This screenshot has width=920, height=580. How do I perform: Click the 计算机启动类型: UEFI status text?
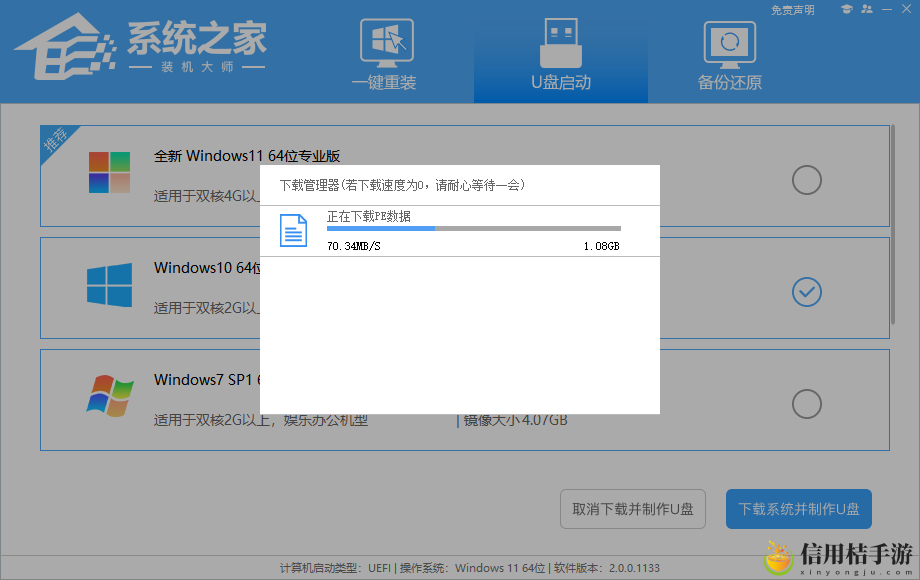335,568
